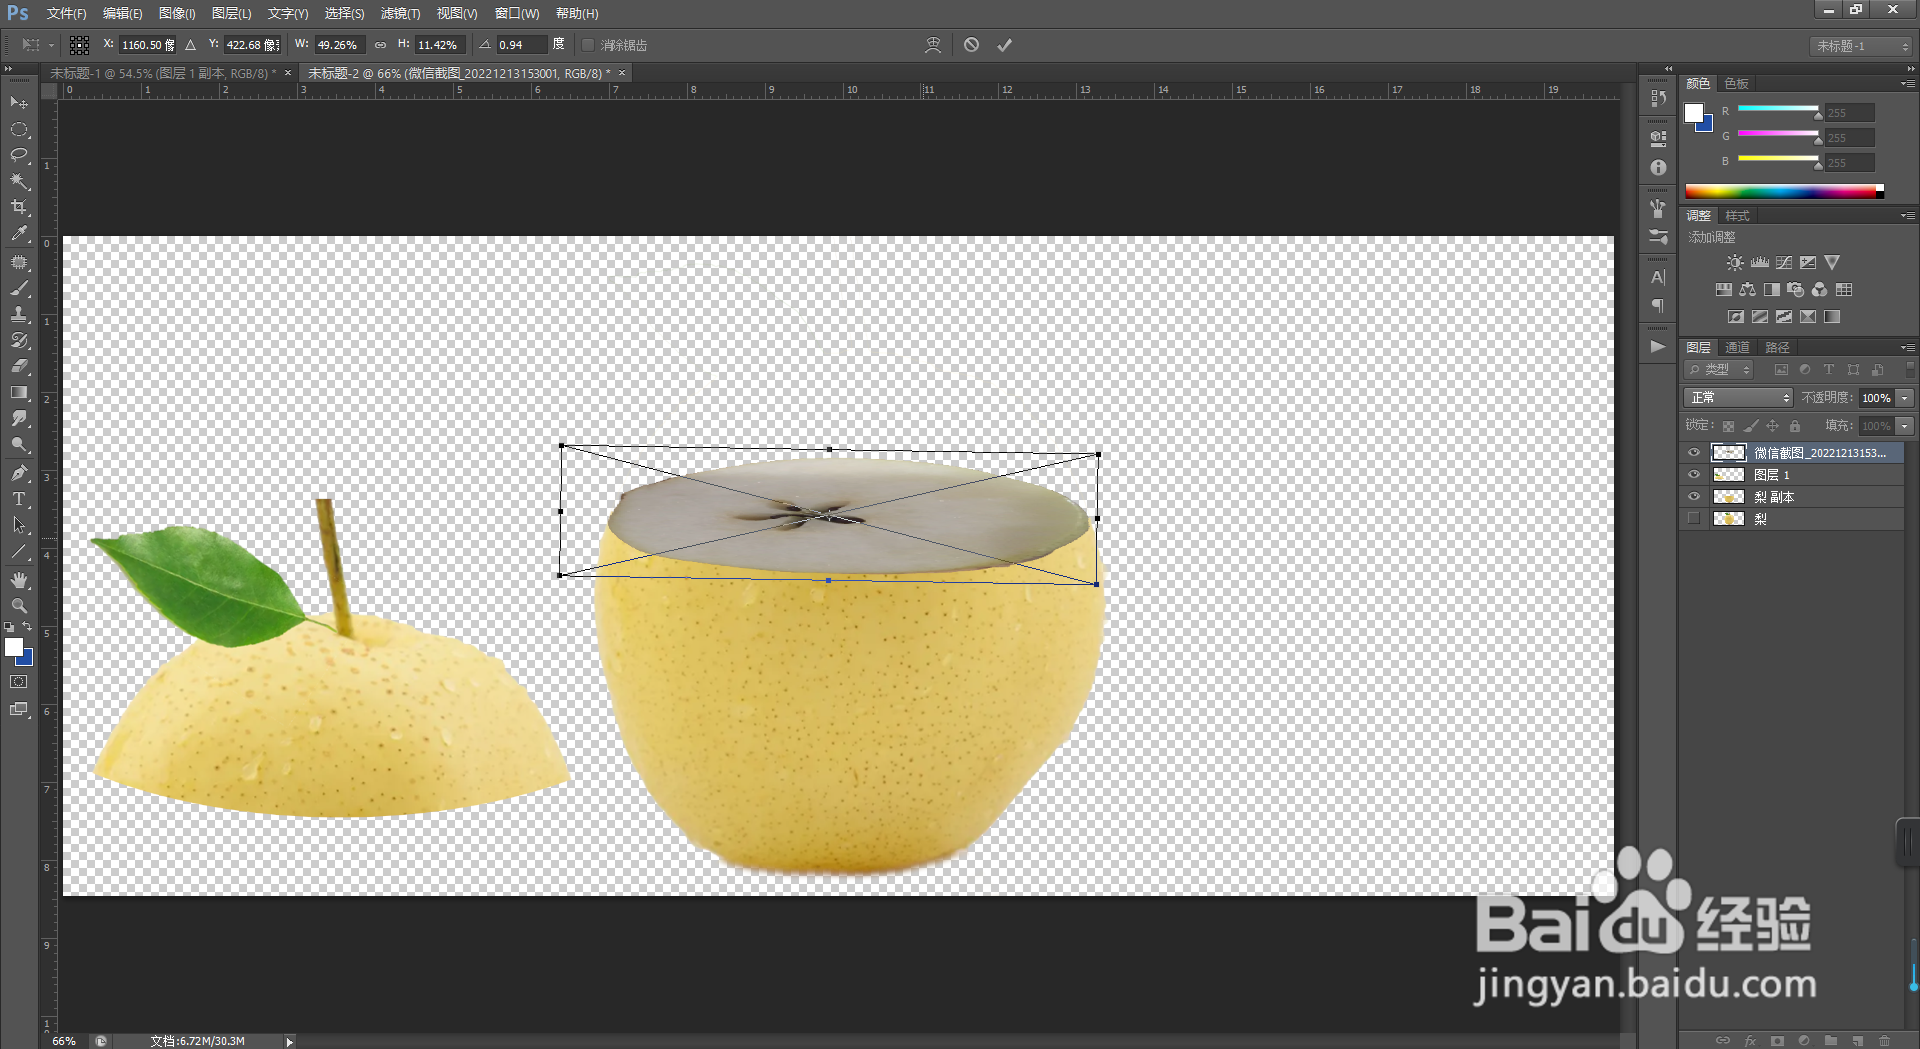Switch to warp mode icon

click(x=933, y=45)
